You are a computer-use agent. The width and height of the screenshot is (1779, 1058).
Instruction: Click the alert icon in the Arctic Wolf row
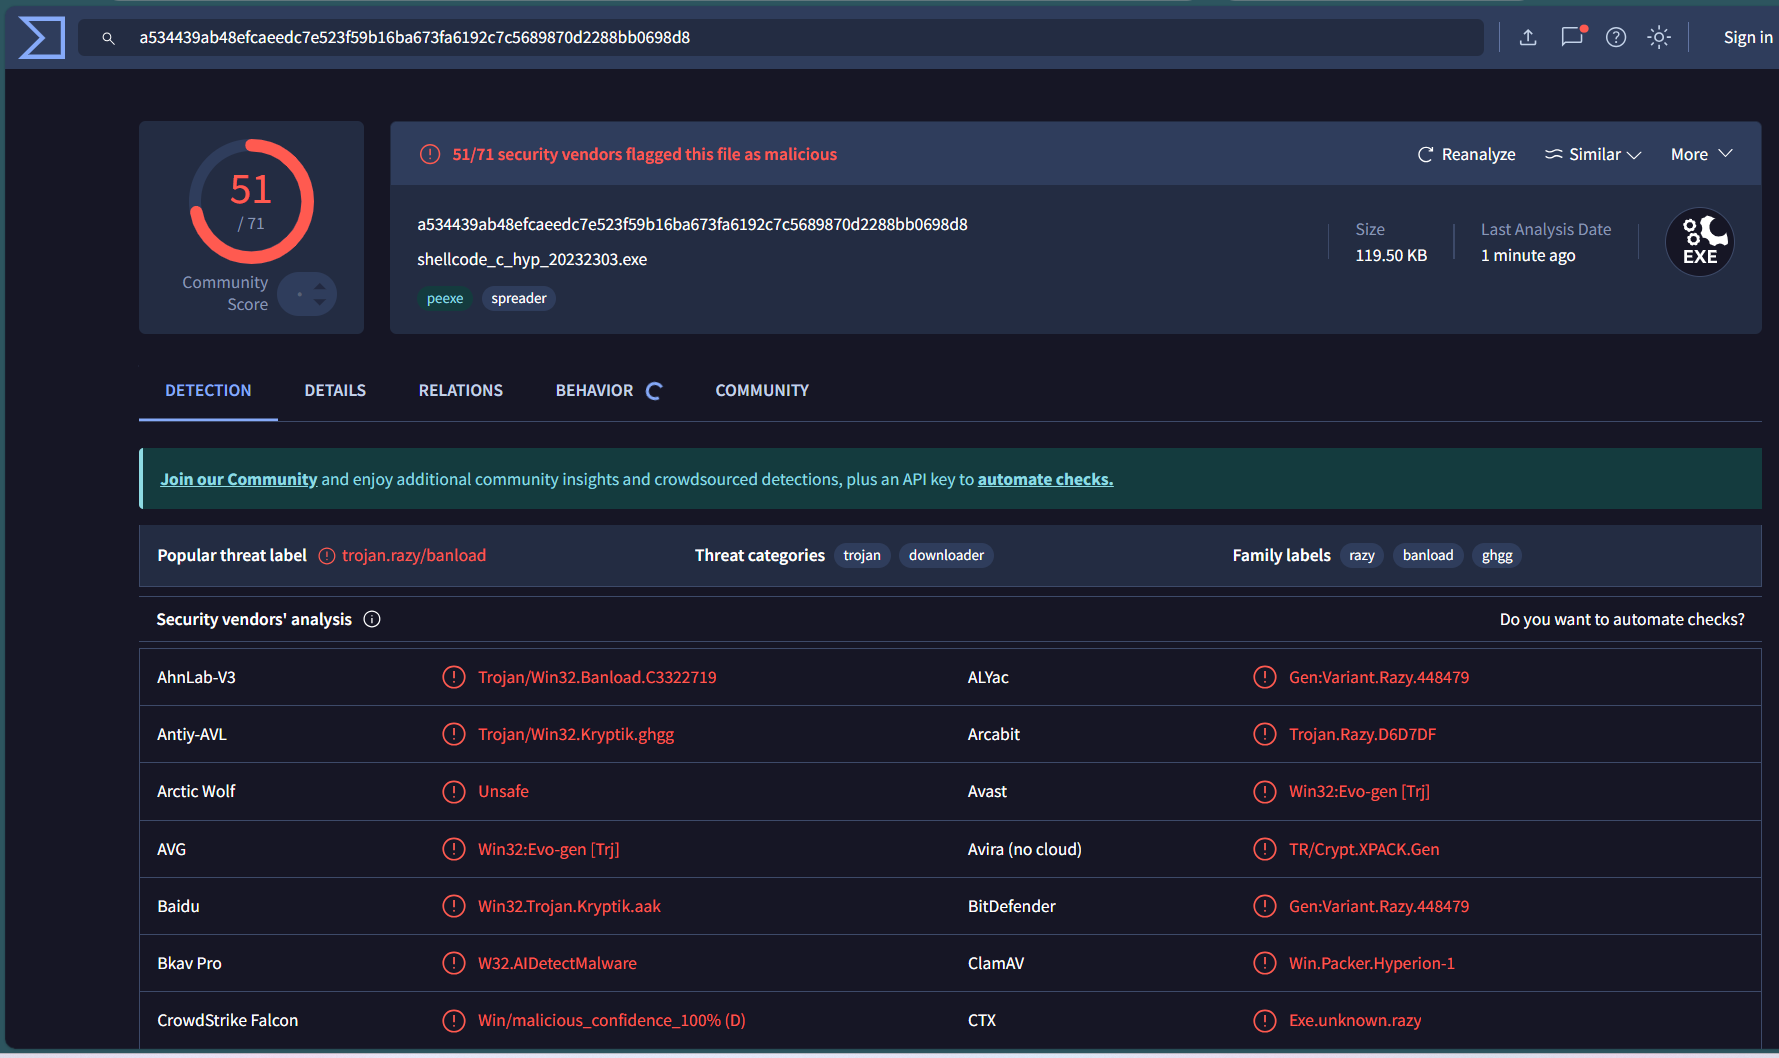tap(454, 791)
